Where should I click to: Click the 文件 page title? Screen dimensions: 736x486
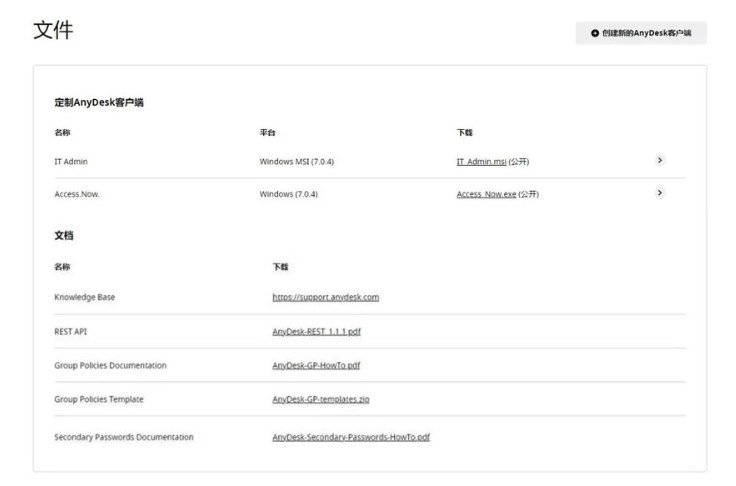[x=53, y=30]
